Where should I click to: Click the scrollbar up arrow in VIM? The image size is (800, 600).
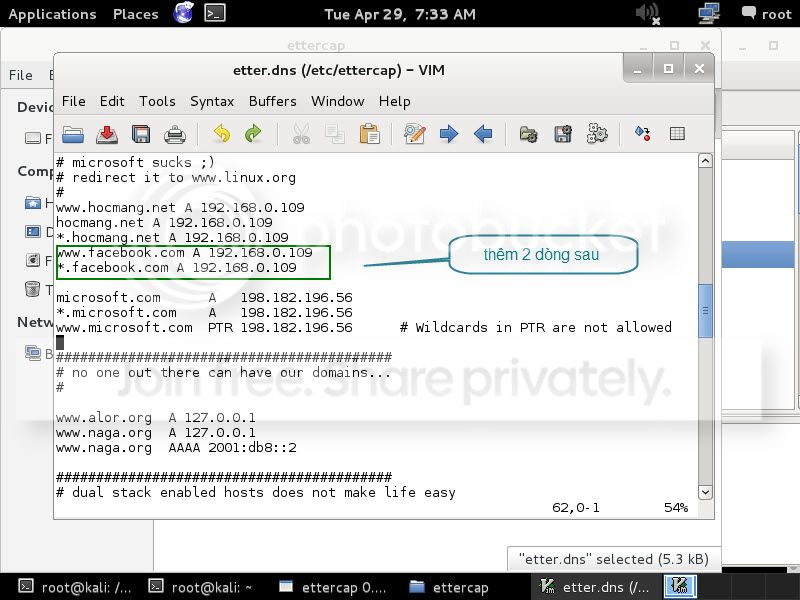[x=705, y=161]
